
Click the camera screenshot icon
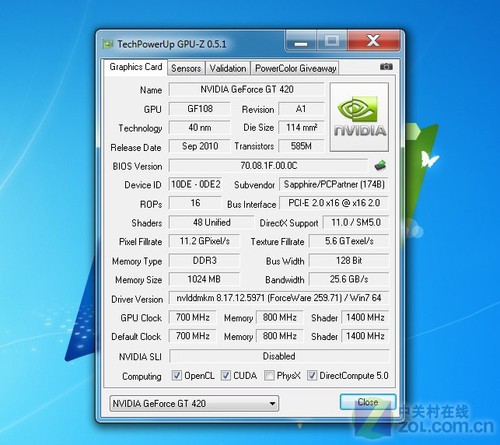[386, 67]
